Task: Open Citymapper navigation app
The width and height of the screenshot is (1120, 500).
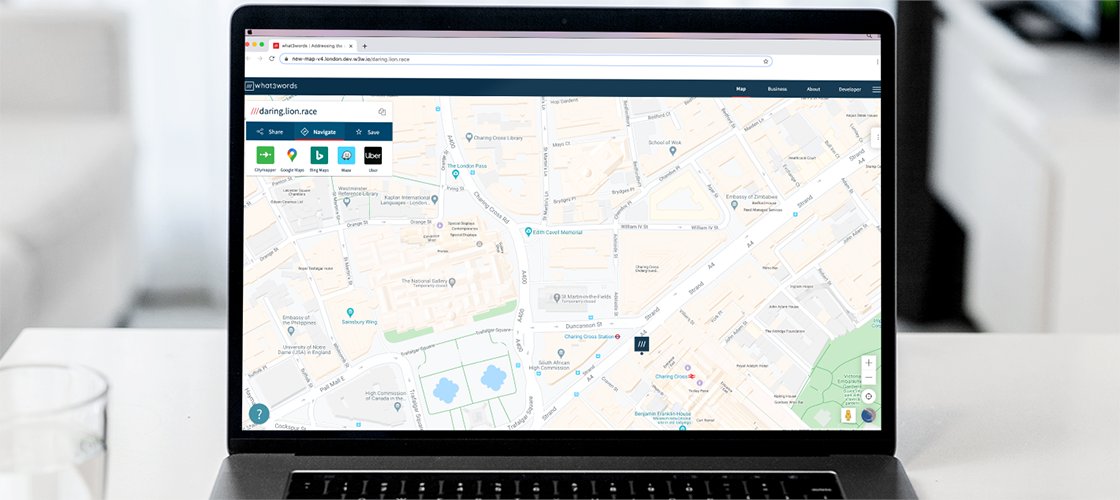Action: coord(266,156)
